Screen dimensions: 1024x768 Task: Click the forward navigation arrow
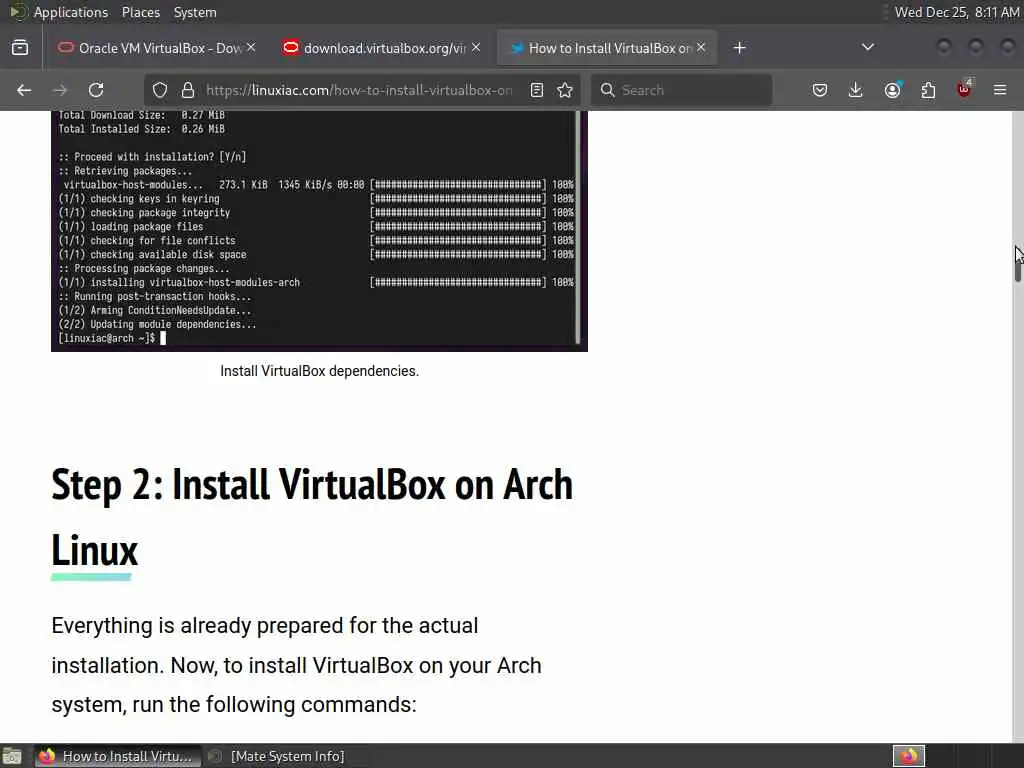(60, 90)
